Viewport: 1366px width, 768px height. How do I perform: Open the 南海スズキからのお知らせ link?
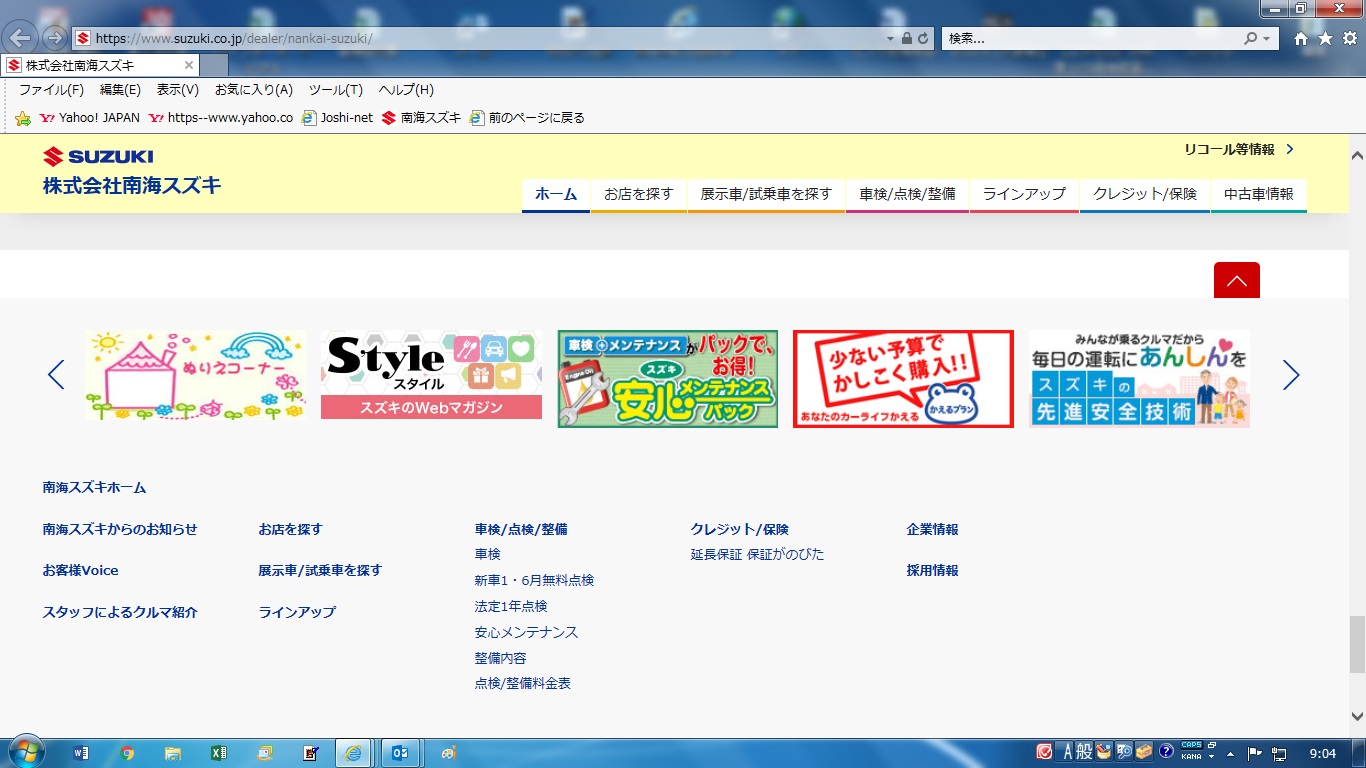120,529
